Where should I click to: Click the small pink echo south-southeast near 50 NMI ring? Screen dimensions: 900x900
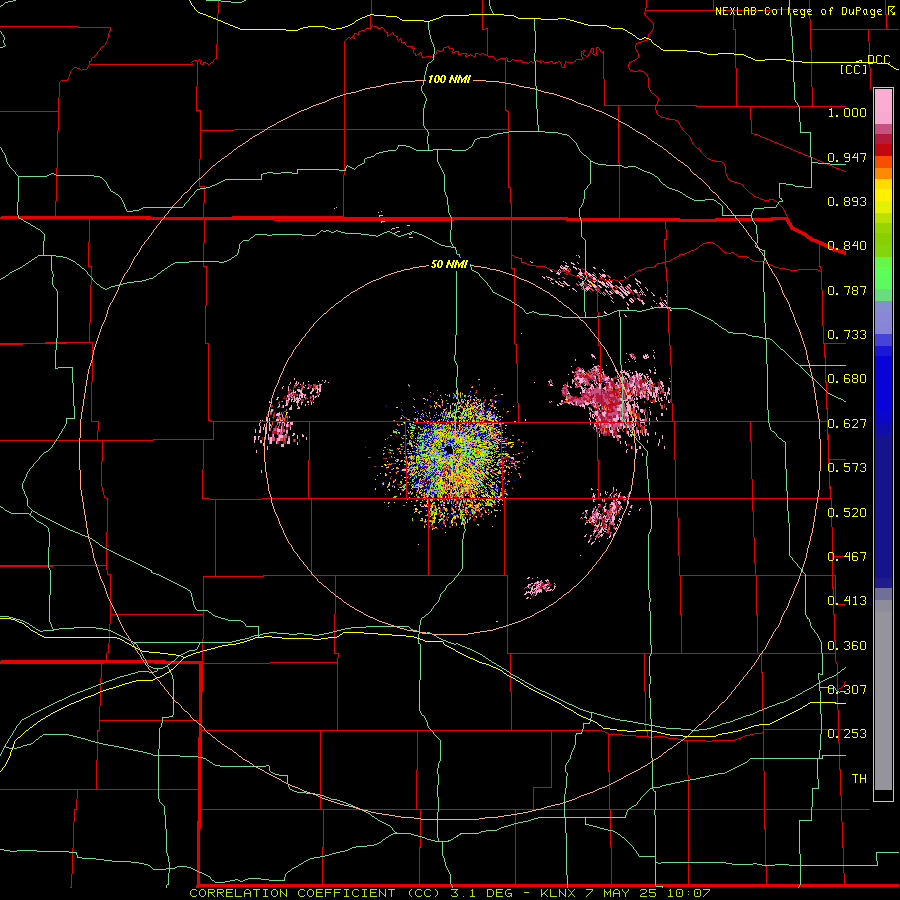(x=540, y=587)
